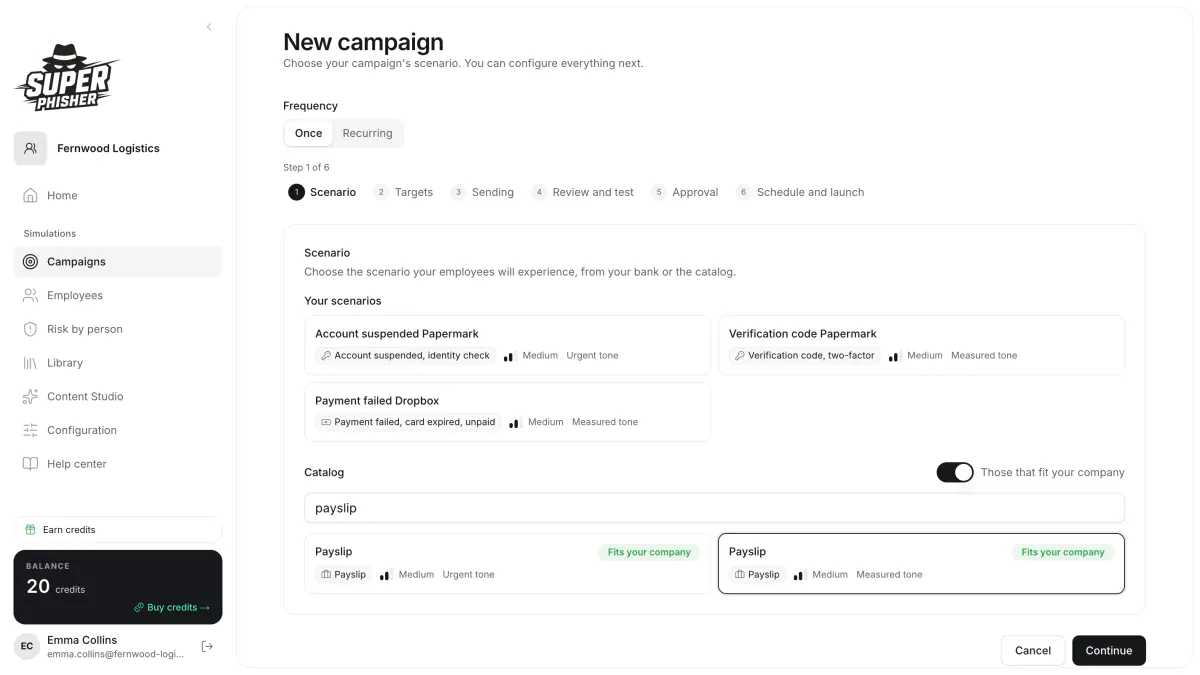Click the Employees people icon

(x=30, y=296)
